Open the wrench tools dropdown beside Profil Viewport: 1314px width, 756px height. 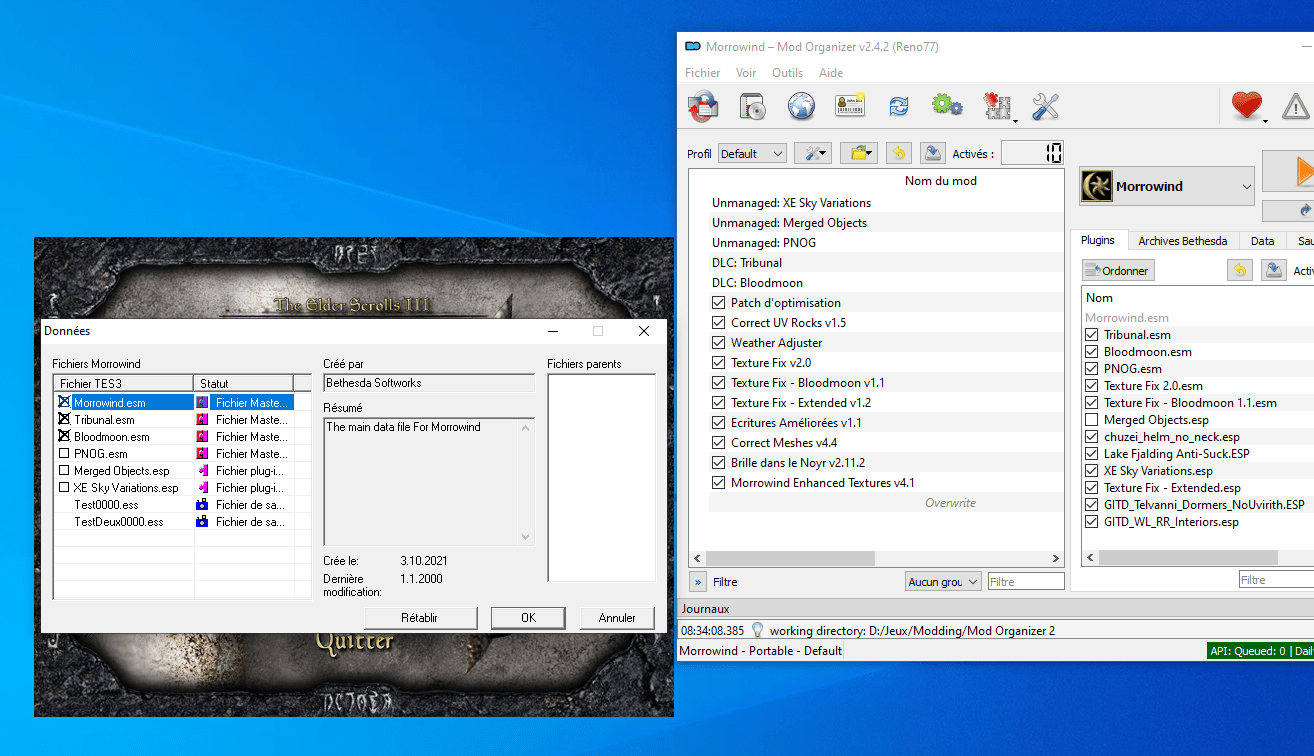pos(812,153)
